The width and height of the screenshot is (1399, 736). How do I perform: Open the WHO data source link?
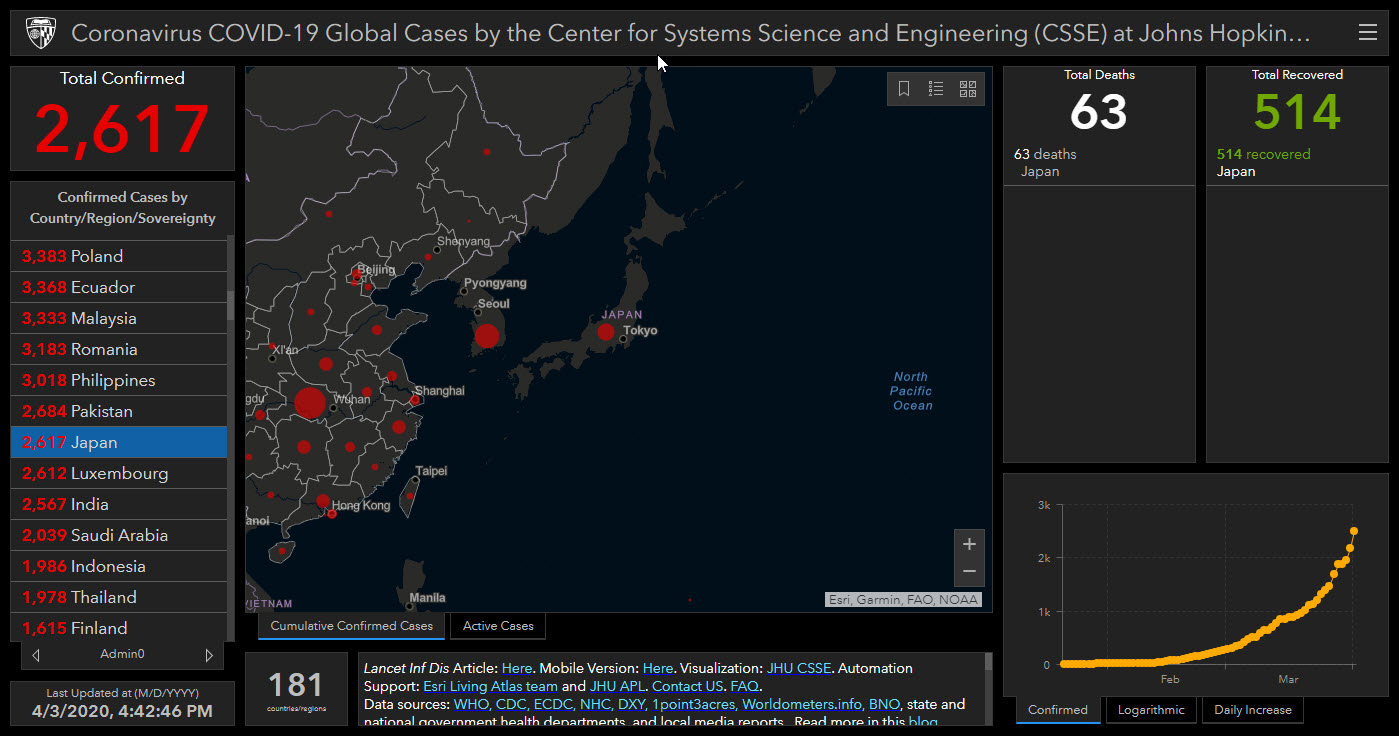tap(470, 704)
